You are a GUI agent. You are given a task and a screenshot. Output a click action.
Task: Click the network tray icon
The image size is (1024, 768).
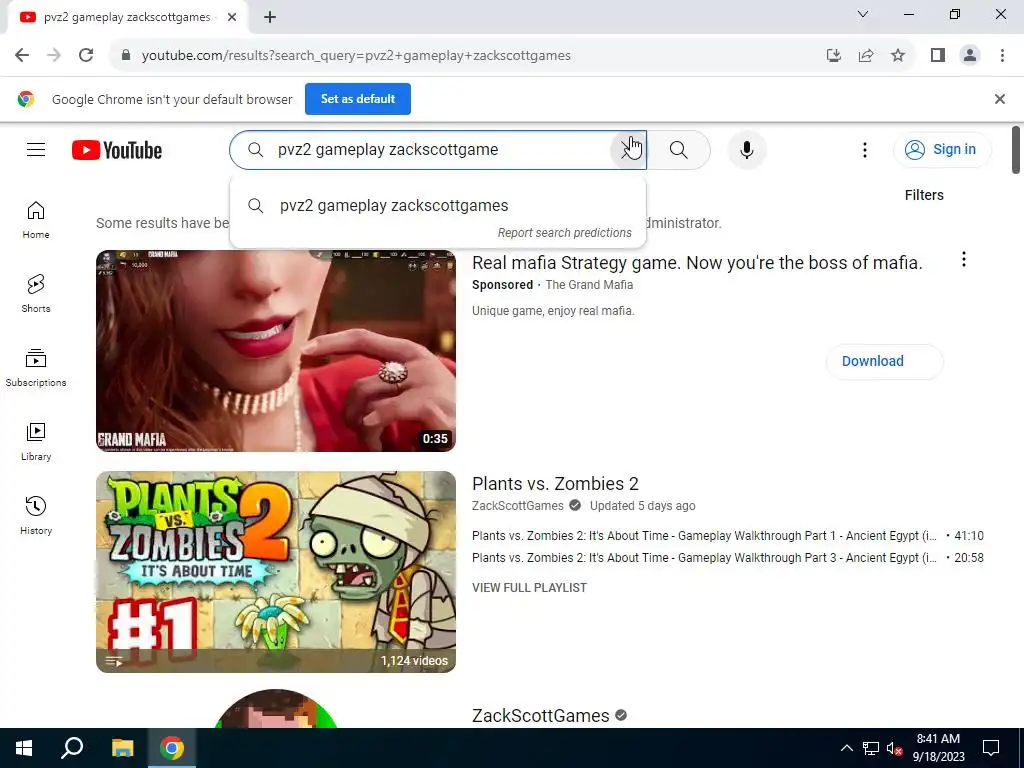871,748
